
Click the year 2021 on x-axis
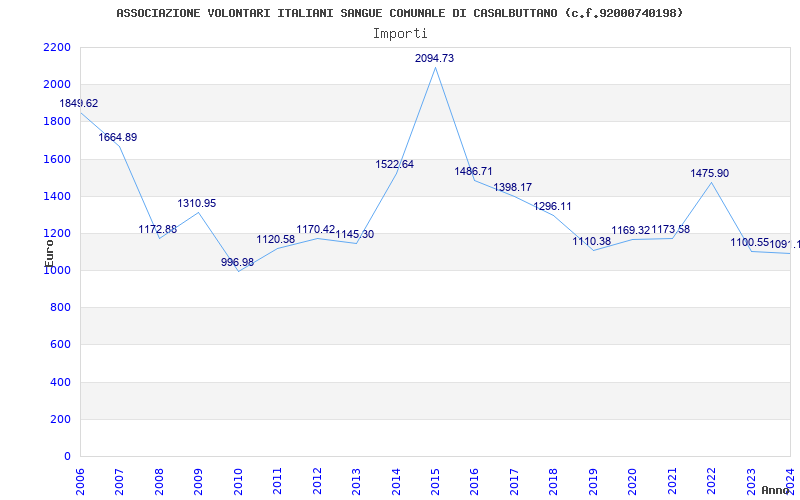(672, 481)
